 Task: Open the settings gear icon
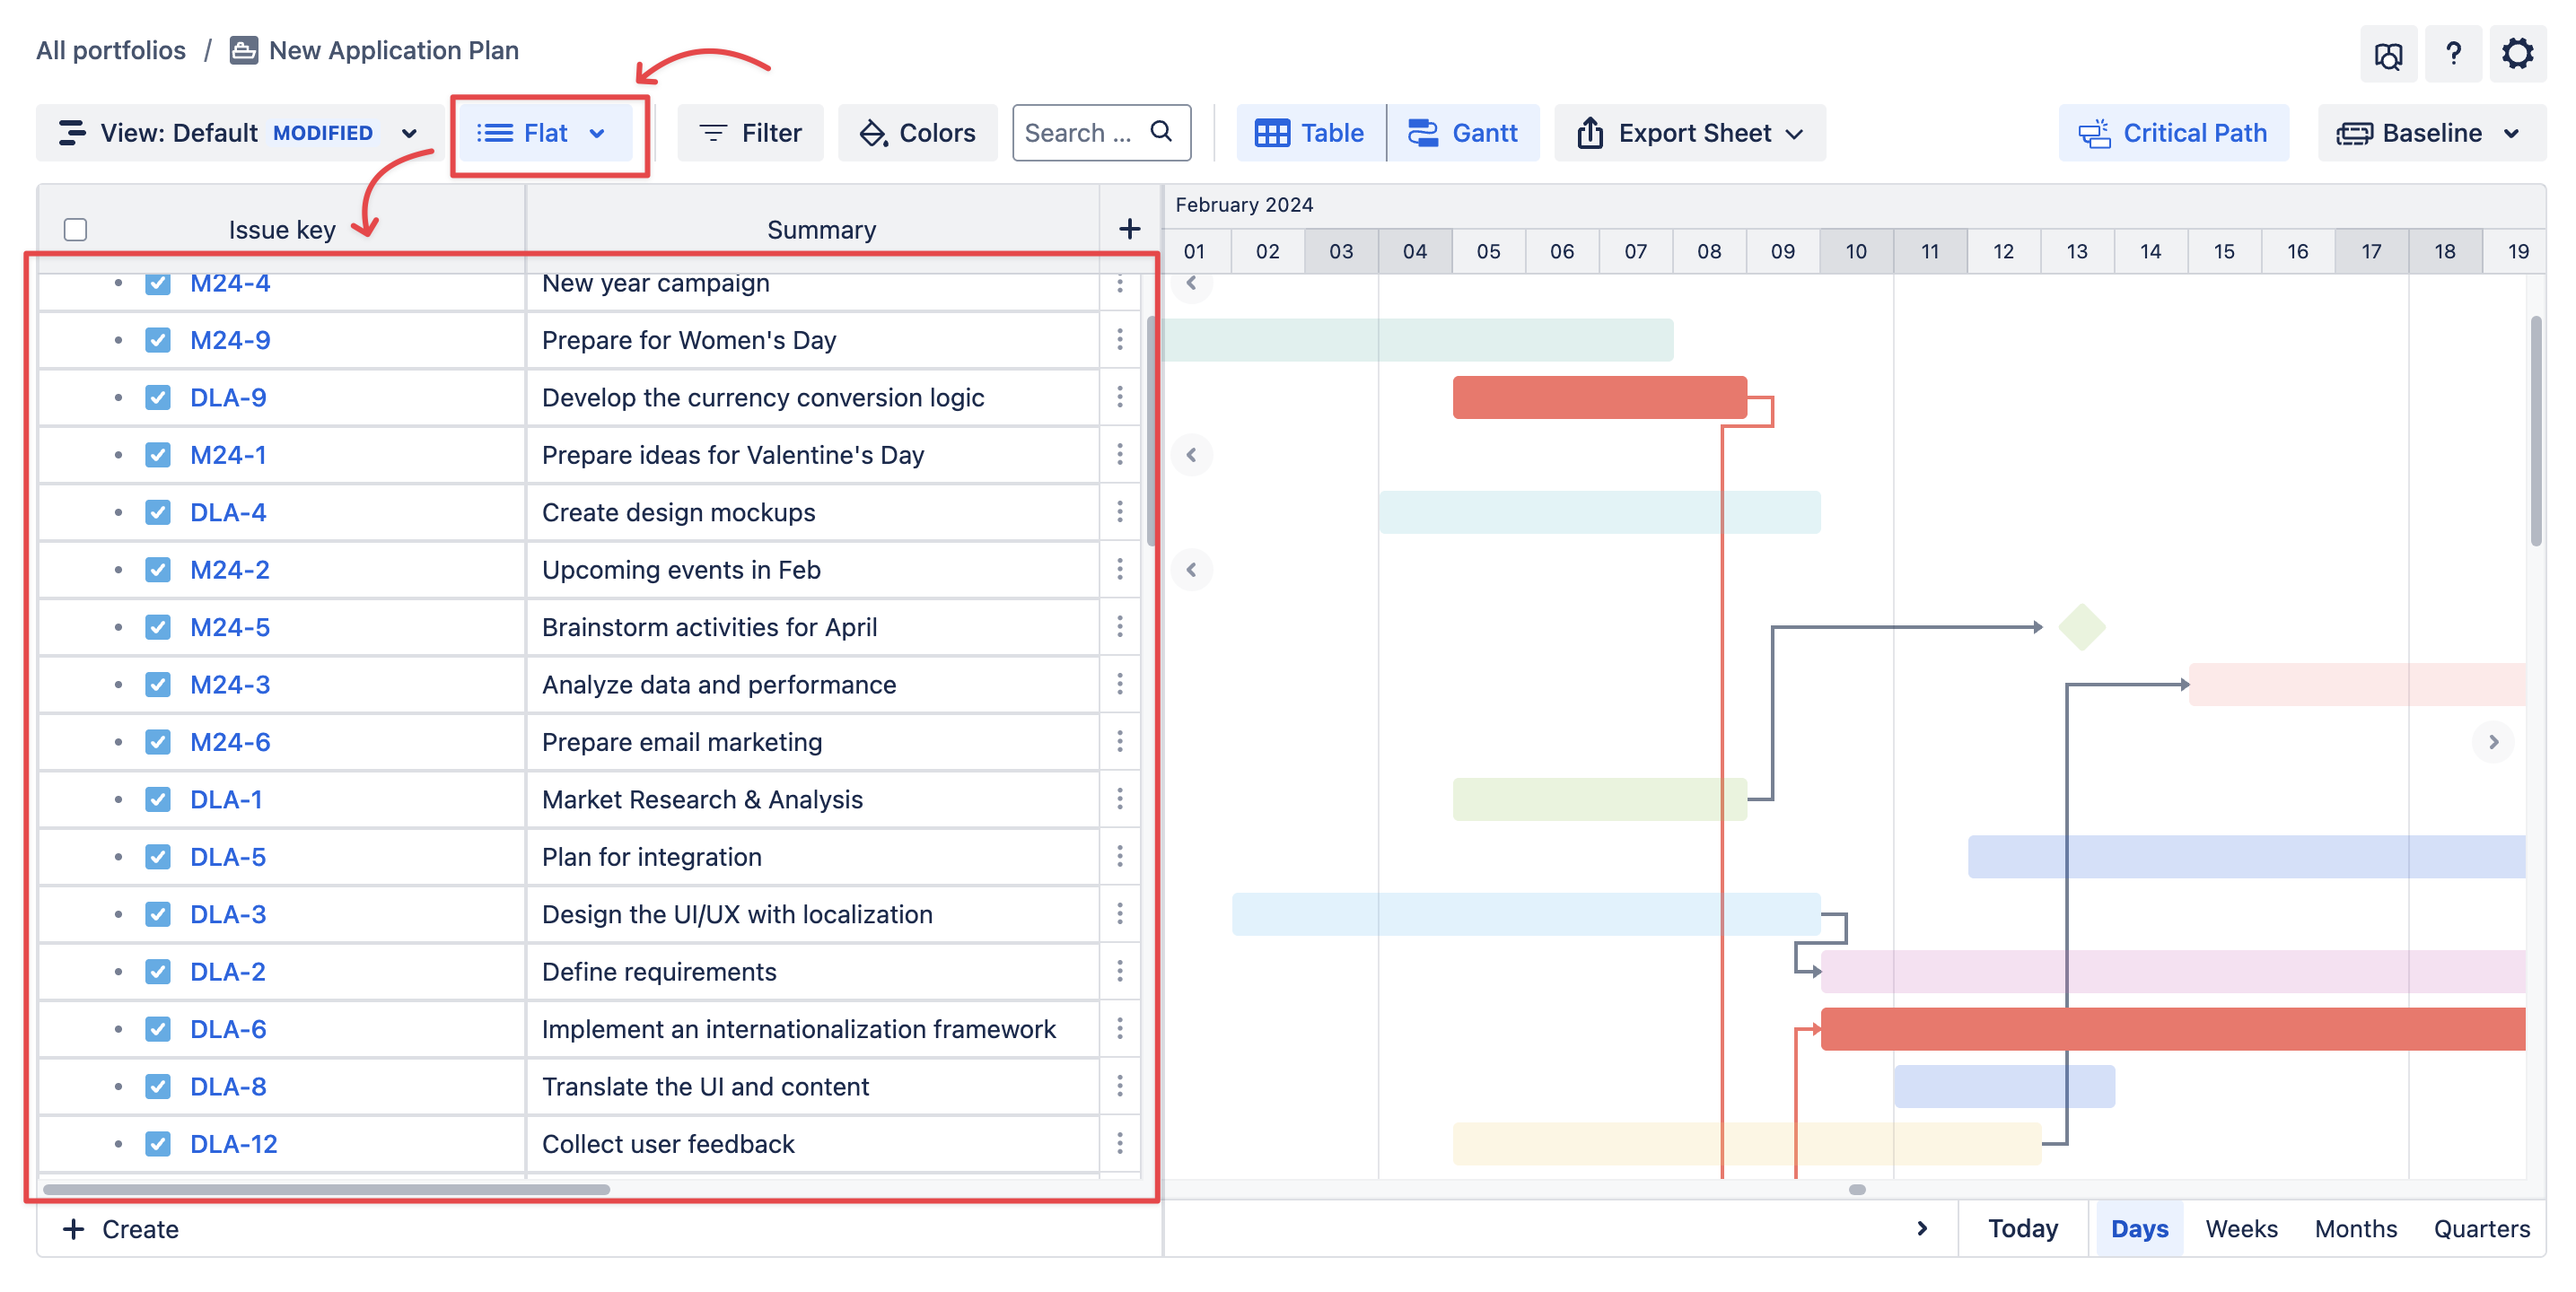[2516, 53]
